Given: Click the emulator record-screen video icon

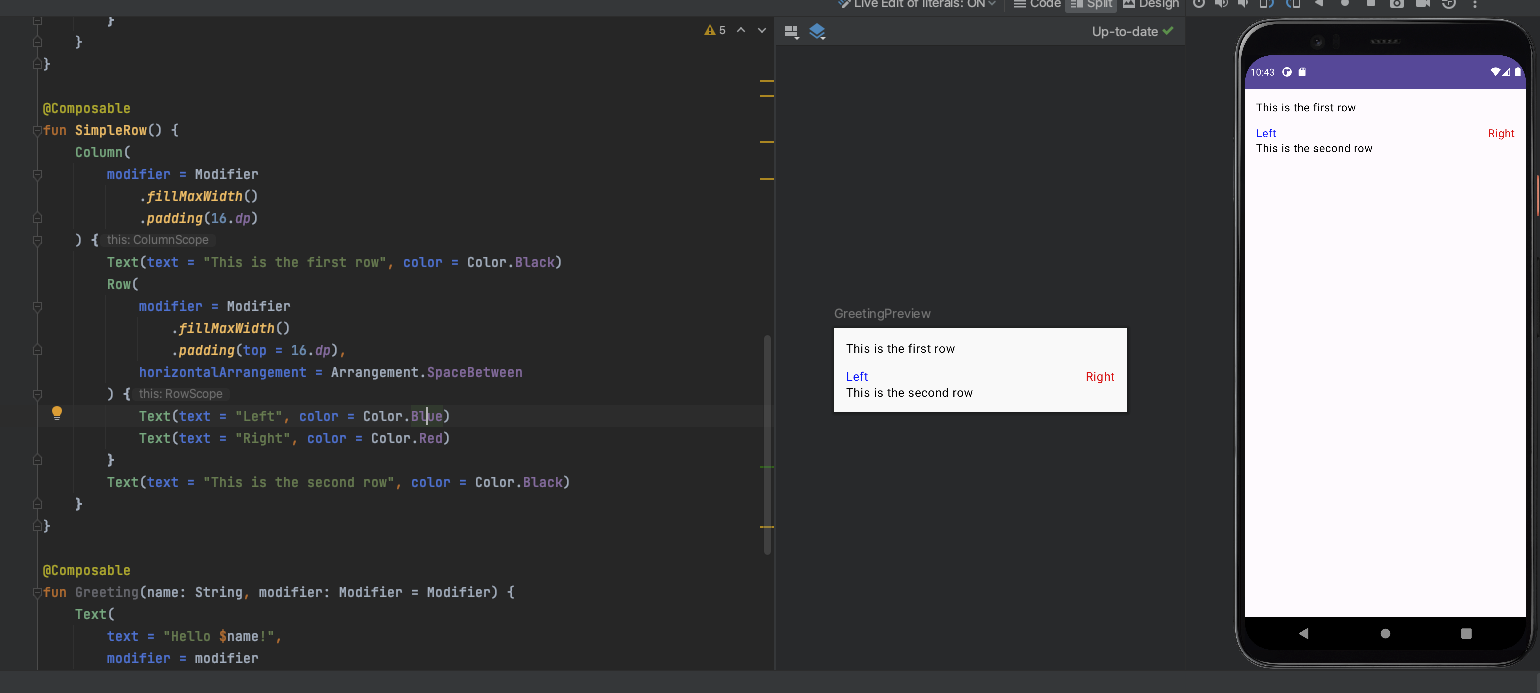Looking at the screenshot, I should [x=1422, y=4].
